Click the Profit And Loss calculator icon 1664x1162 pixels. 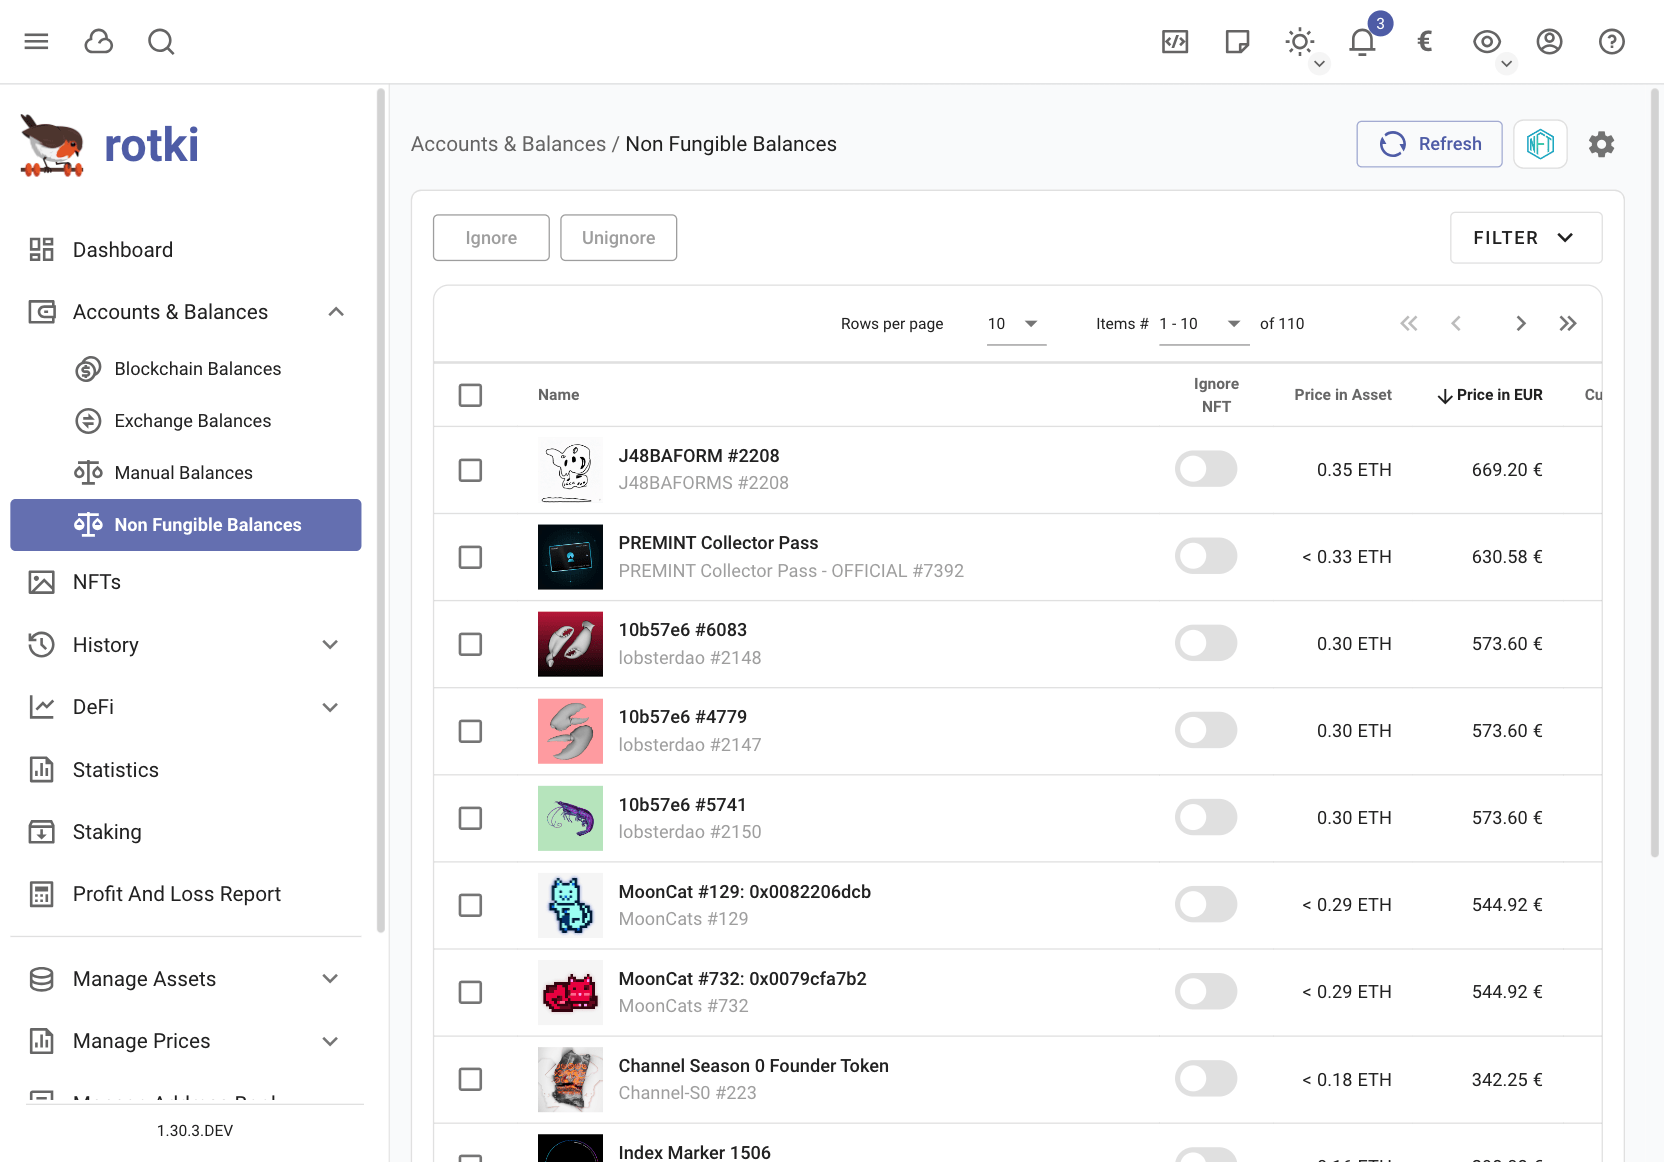pos(41,894)
